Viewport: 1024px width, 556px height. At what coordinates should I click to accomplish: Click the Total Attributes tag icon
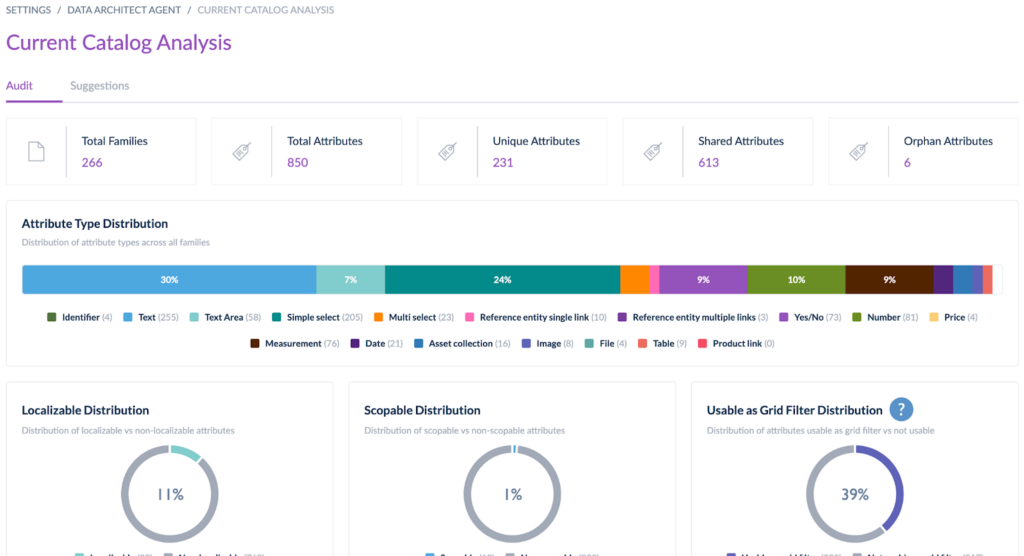pyautogui.click(x=242, y=151)
